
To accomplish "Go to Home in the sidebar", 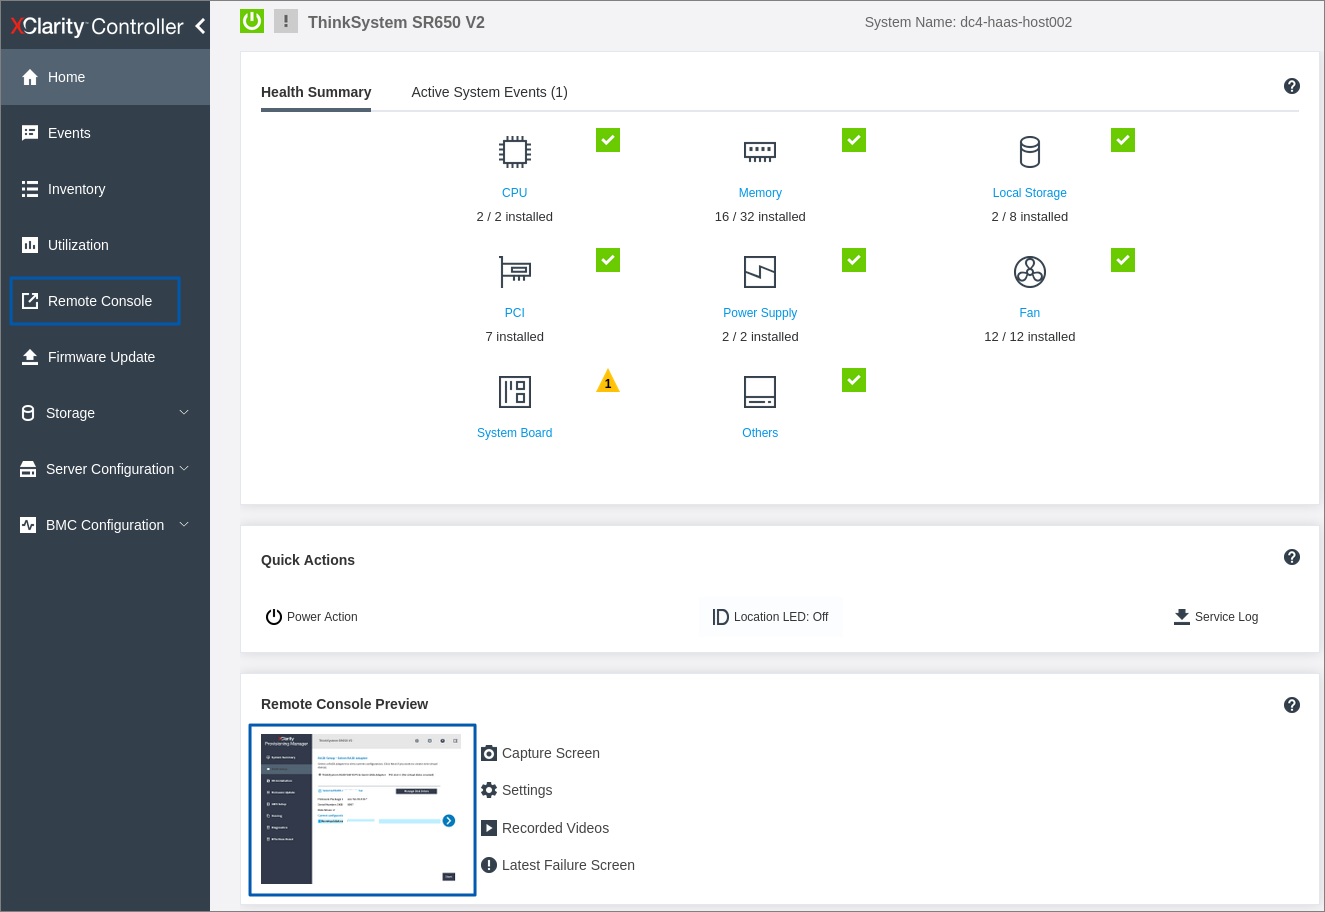I will [105, 77].
